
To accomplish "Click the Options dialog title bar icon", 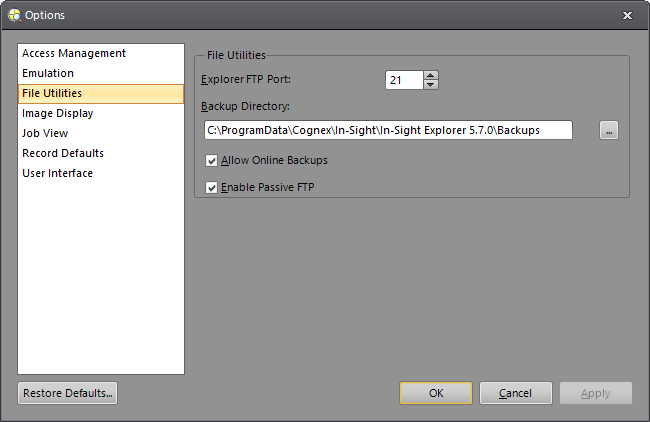I will coord(14,15).
